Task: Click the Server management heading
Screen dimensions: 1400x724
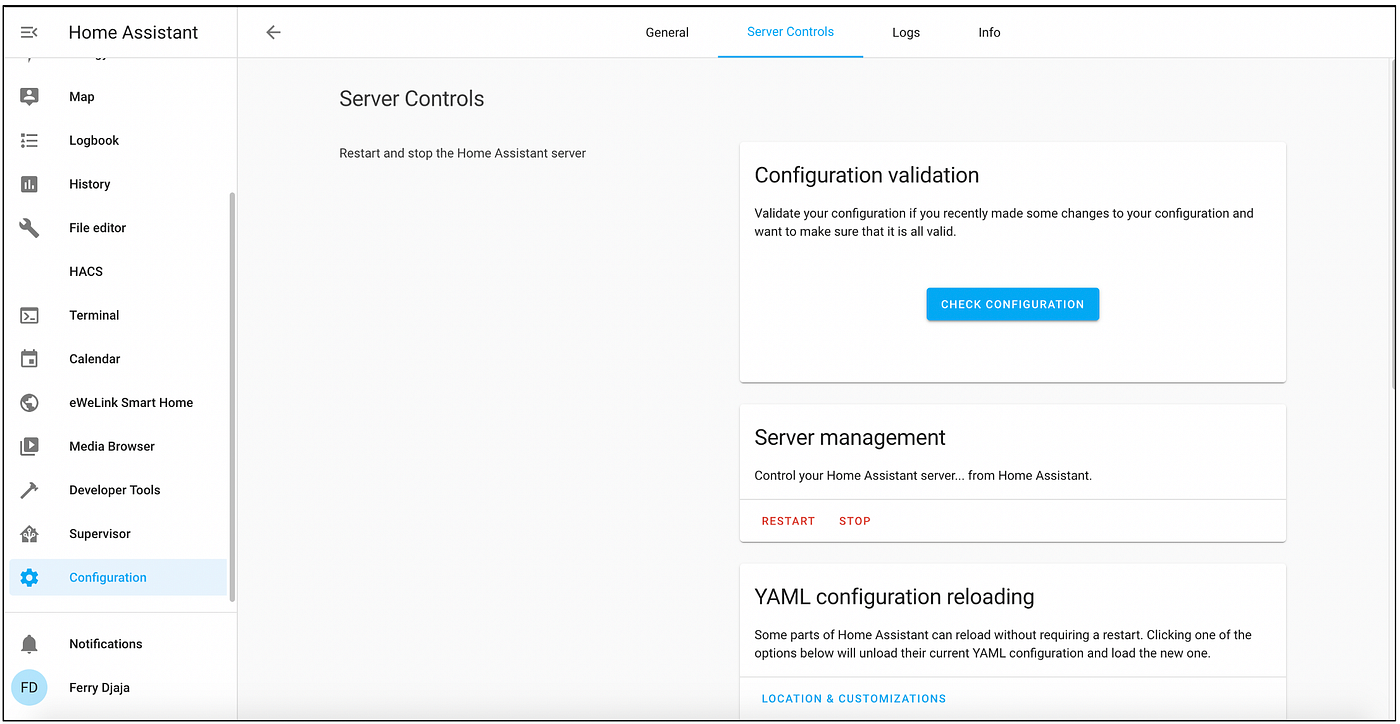Action: click(x=850, y=438)
